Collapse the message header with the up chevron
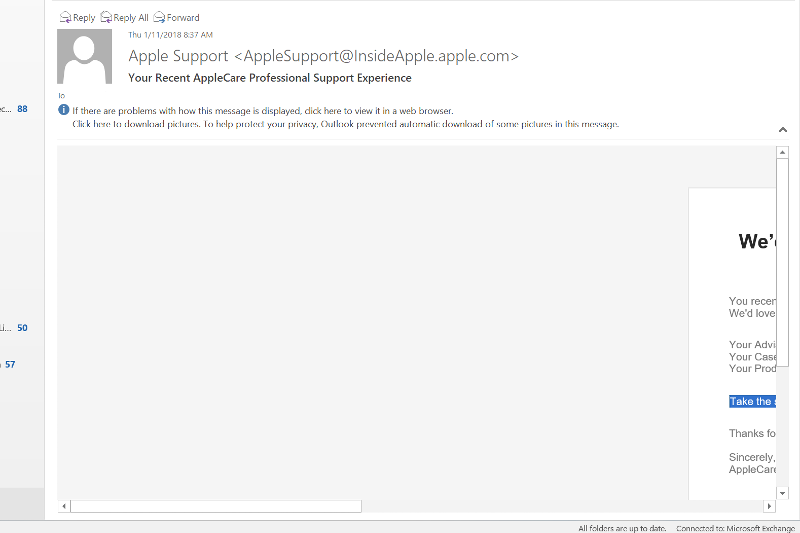Image resolution: width=800 pixels, height=533 pixels. click(783, 130)
